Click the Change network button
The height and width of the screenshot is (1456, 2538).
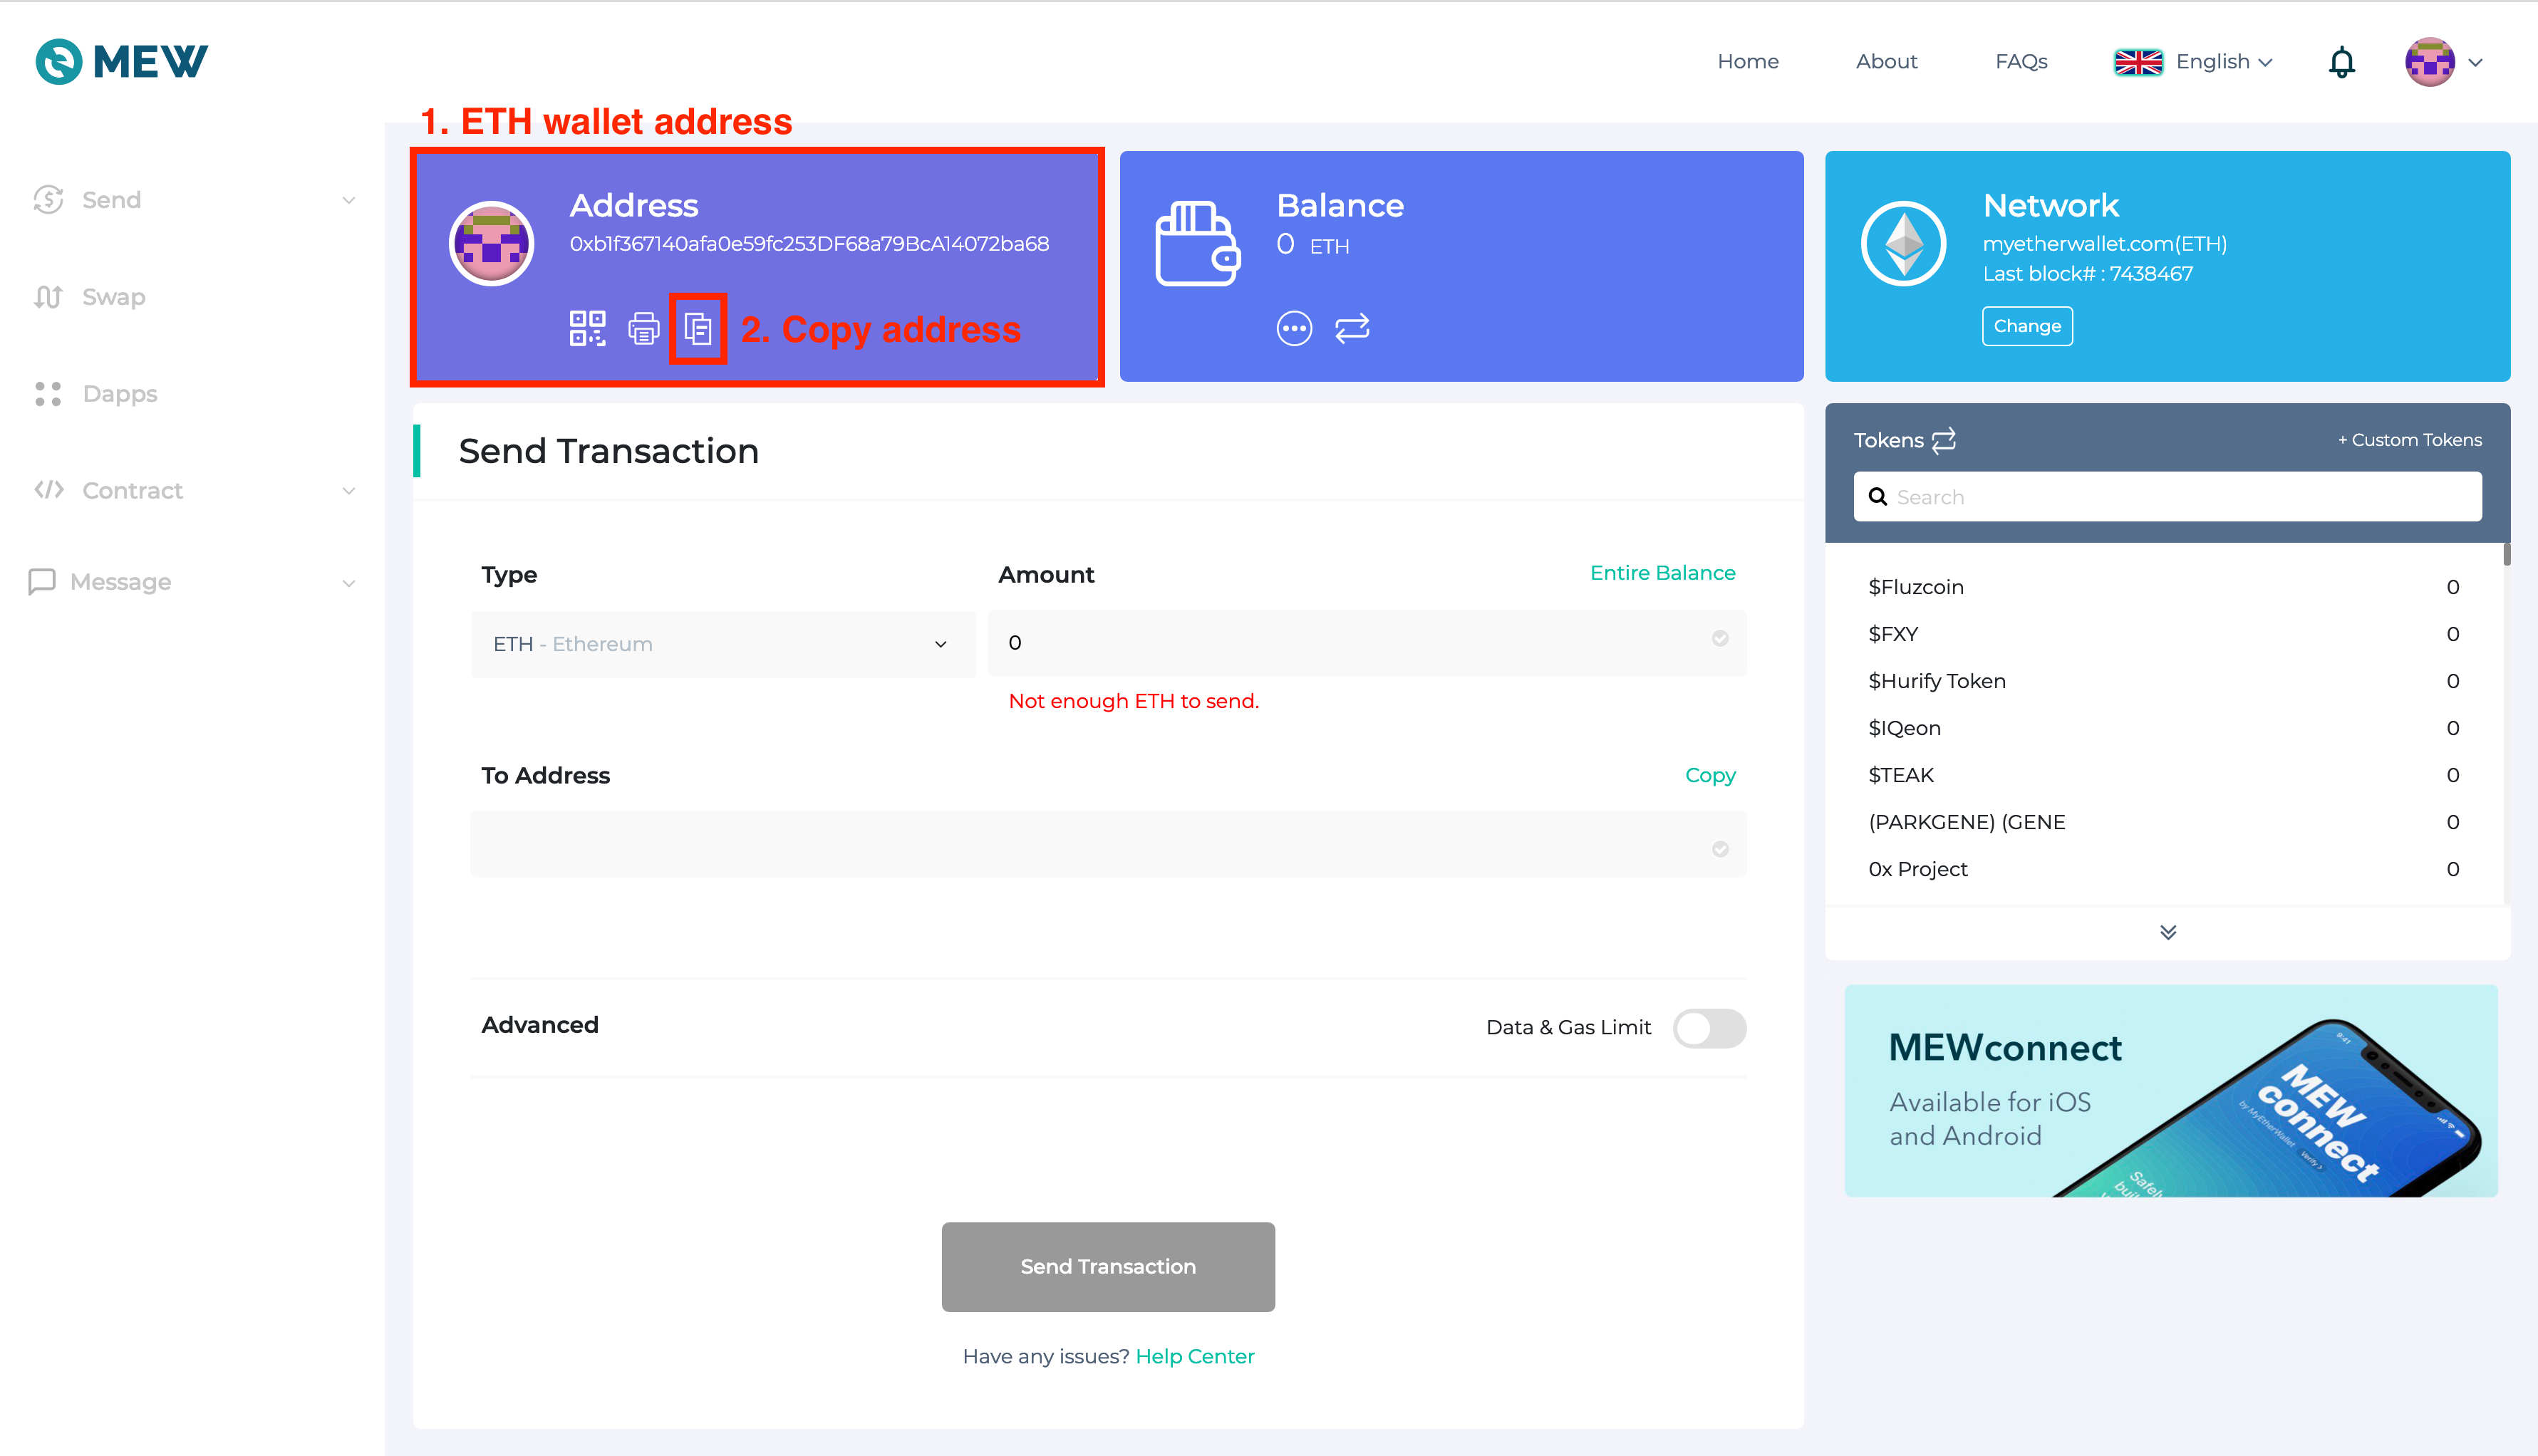click(2027, 326)
